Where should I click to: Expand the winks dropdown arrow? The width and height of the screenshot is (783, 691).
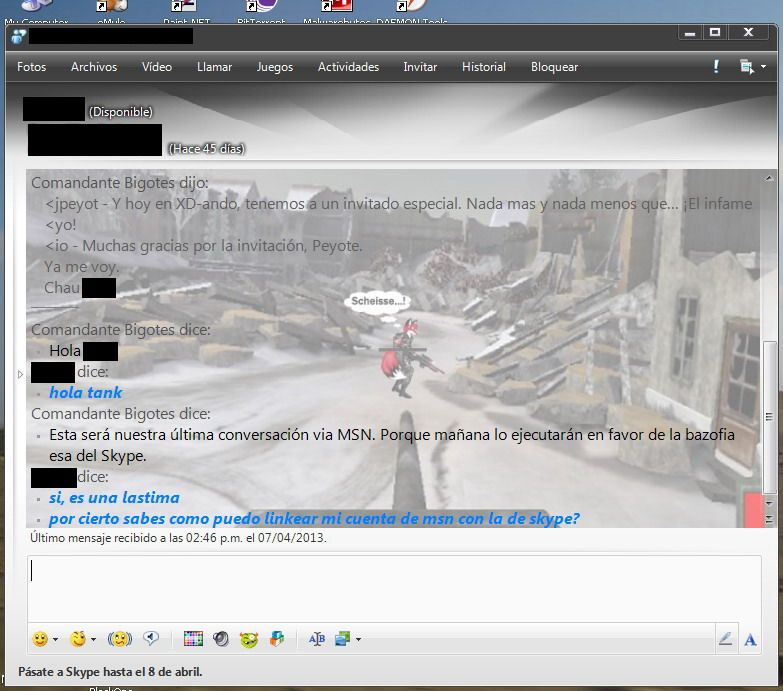(93, 640)
